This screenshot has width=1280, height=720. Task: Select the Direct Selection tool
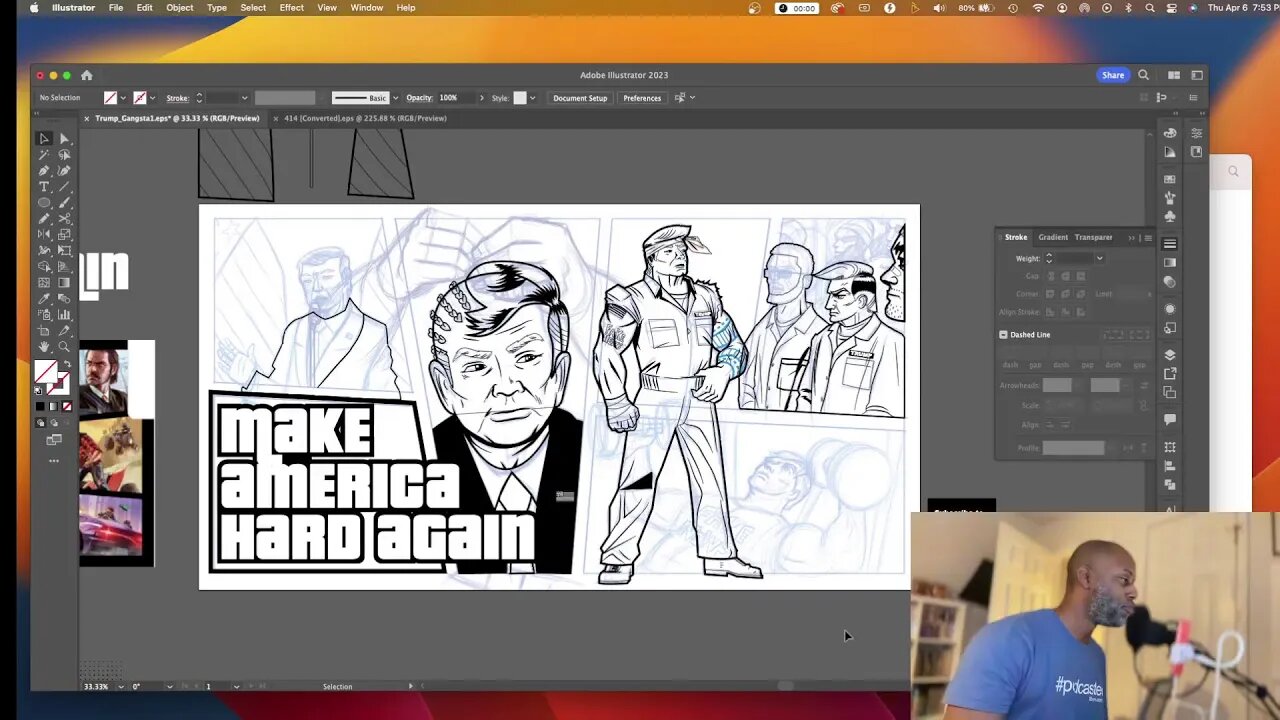[x=64, y=139]
